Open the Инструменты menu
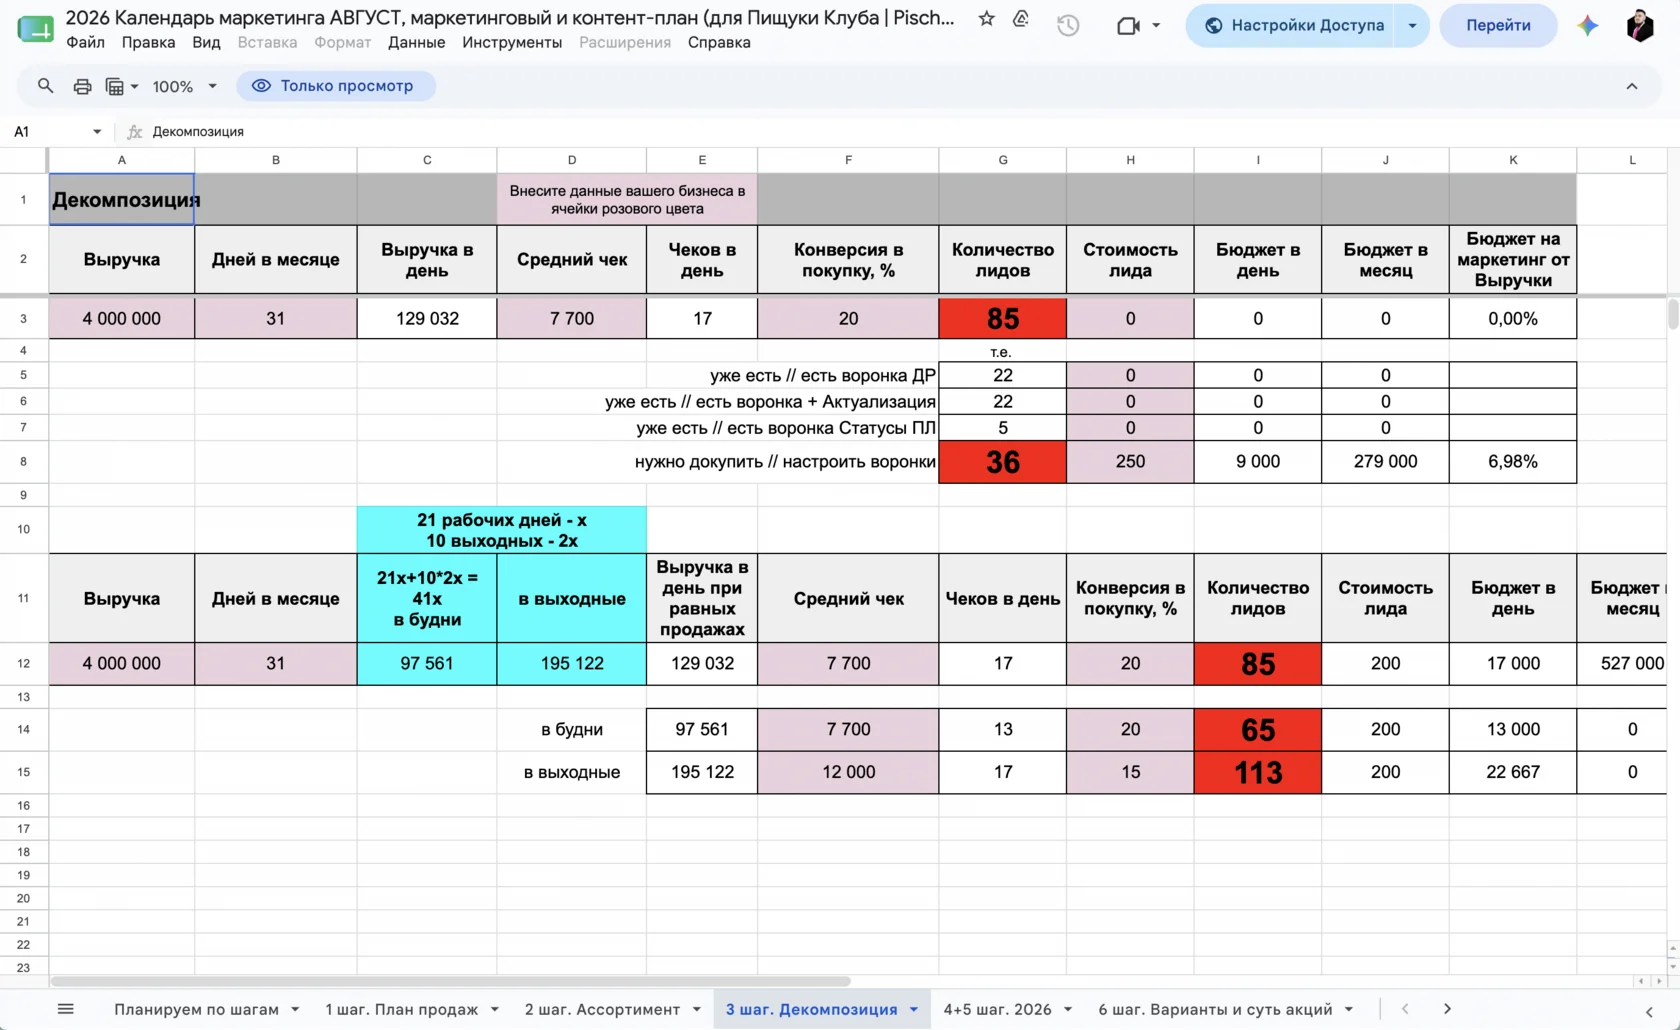The height and width of the screenshot is (1030, 1680). point(512,42)
